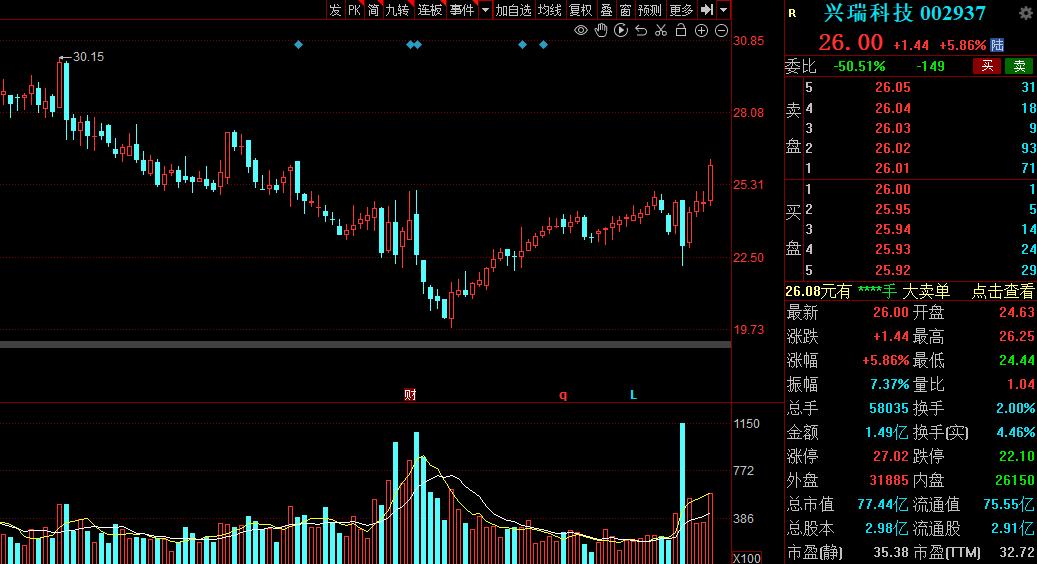Click buy level 5 price 25.92

point(893,270)
